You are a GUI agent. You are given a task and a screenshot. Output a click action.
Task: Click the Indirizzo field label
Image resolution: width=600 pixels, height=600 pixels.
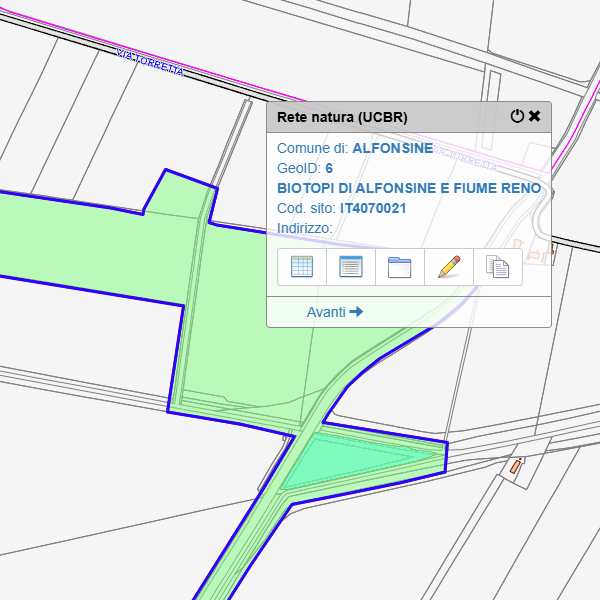click(303, 228)
